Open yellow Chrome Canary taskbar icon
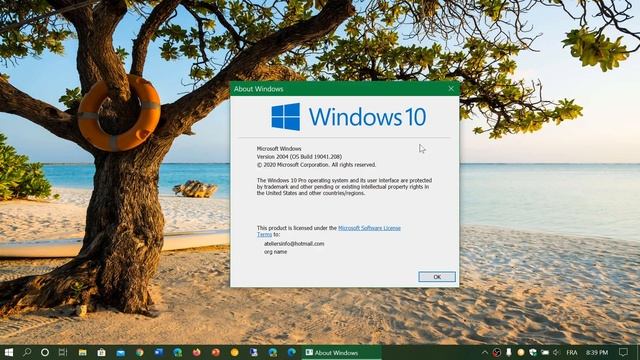 (x=234, y=352)
